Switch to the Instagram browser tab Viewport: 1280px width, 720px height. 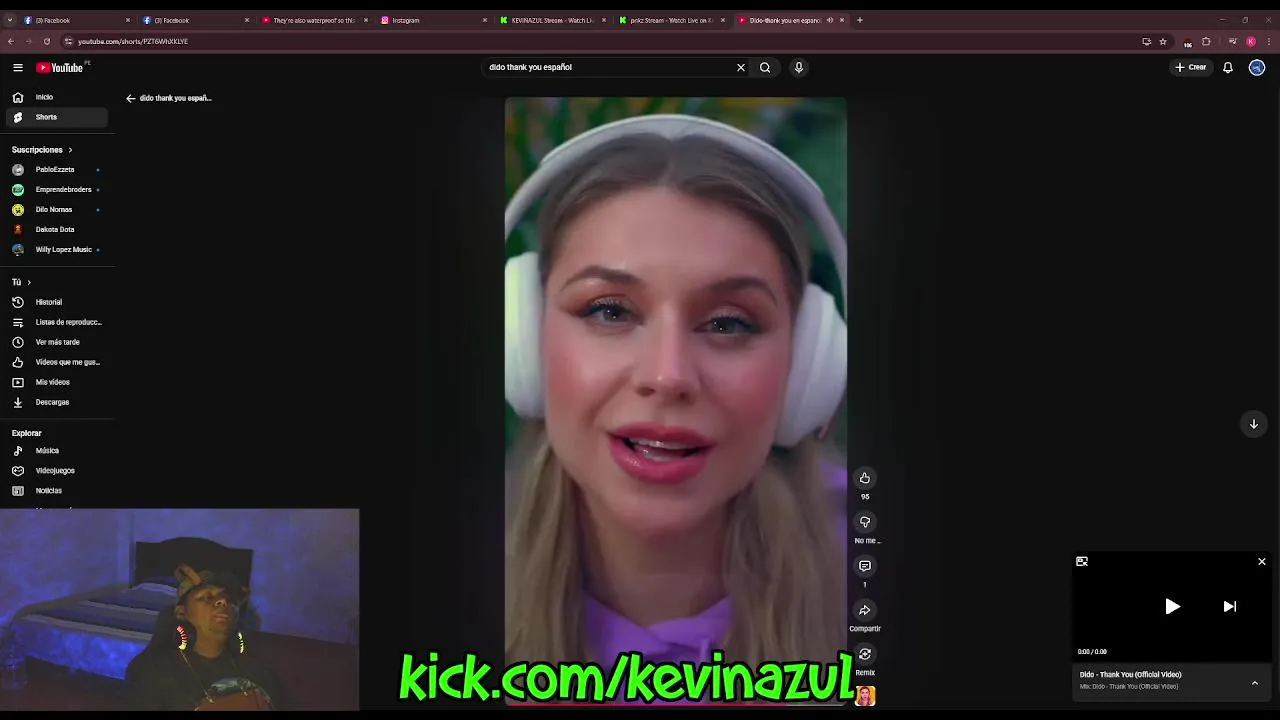click(x=434, y=20)
